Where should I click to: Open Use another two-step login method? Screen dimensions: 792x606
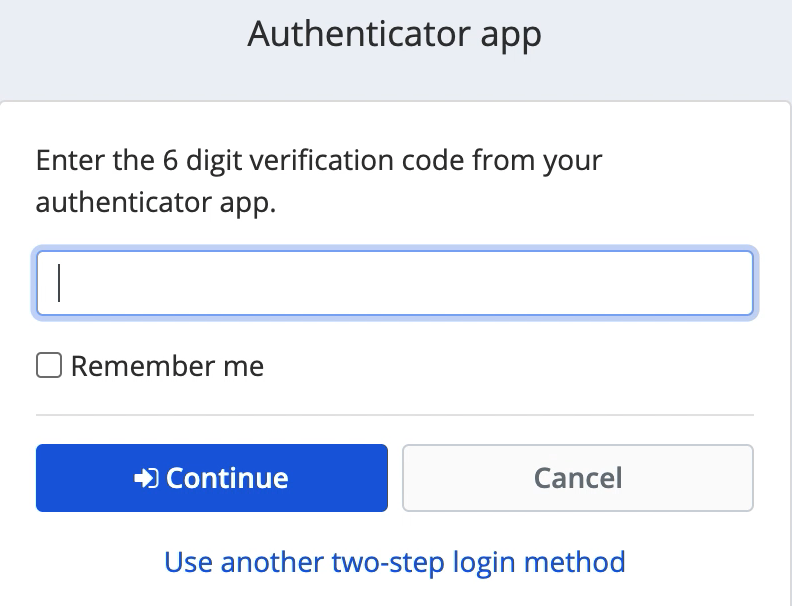coord(395,561)
